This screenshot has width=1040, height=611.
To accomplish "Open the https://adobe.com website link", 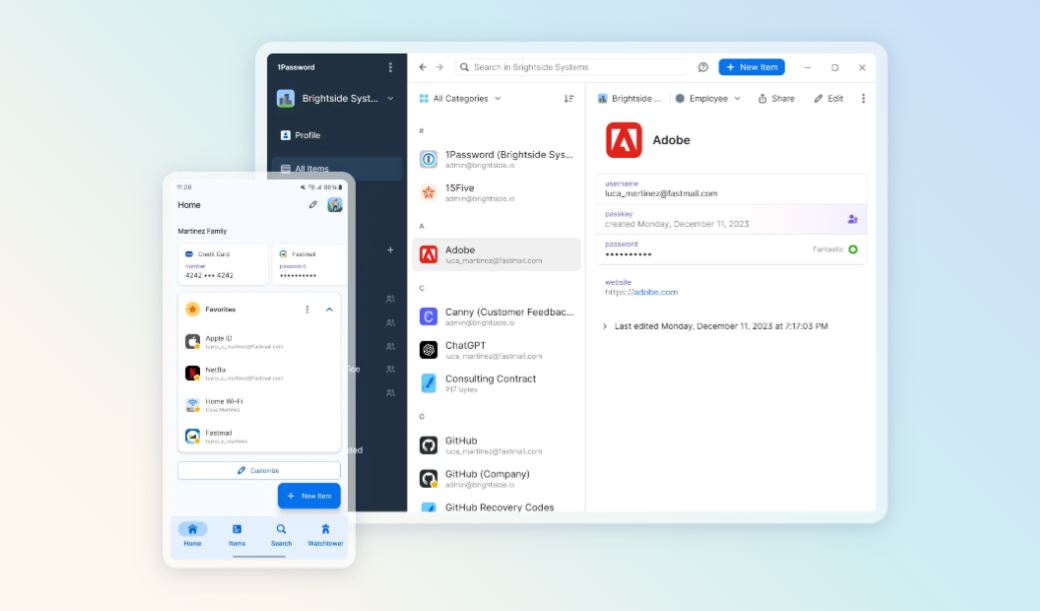I will [x=650, y=291].
